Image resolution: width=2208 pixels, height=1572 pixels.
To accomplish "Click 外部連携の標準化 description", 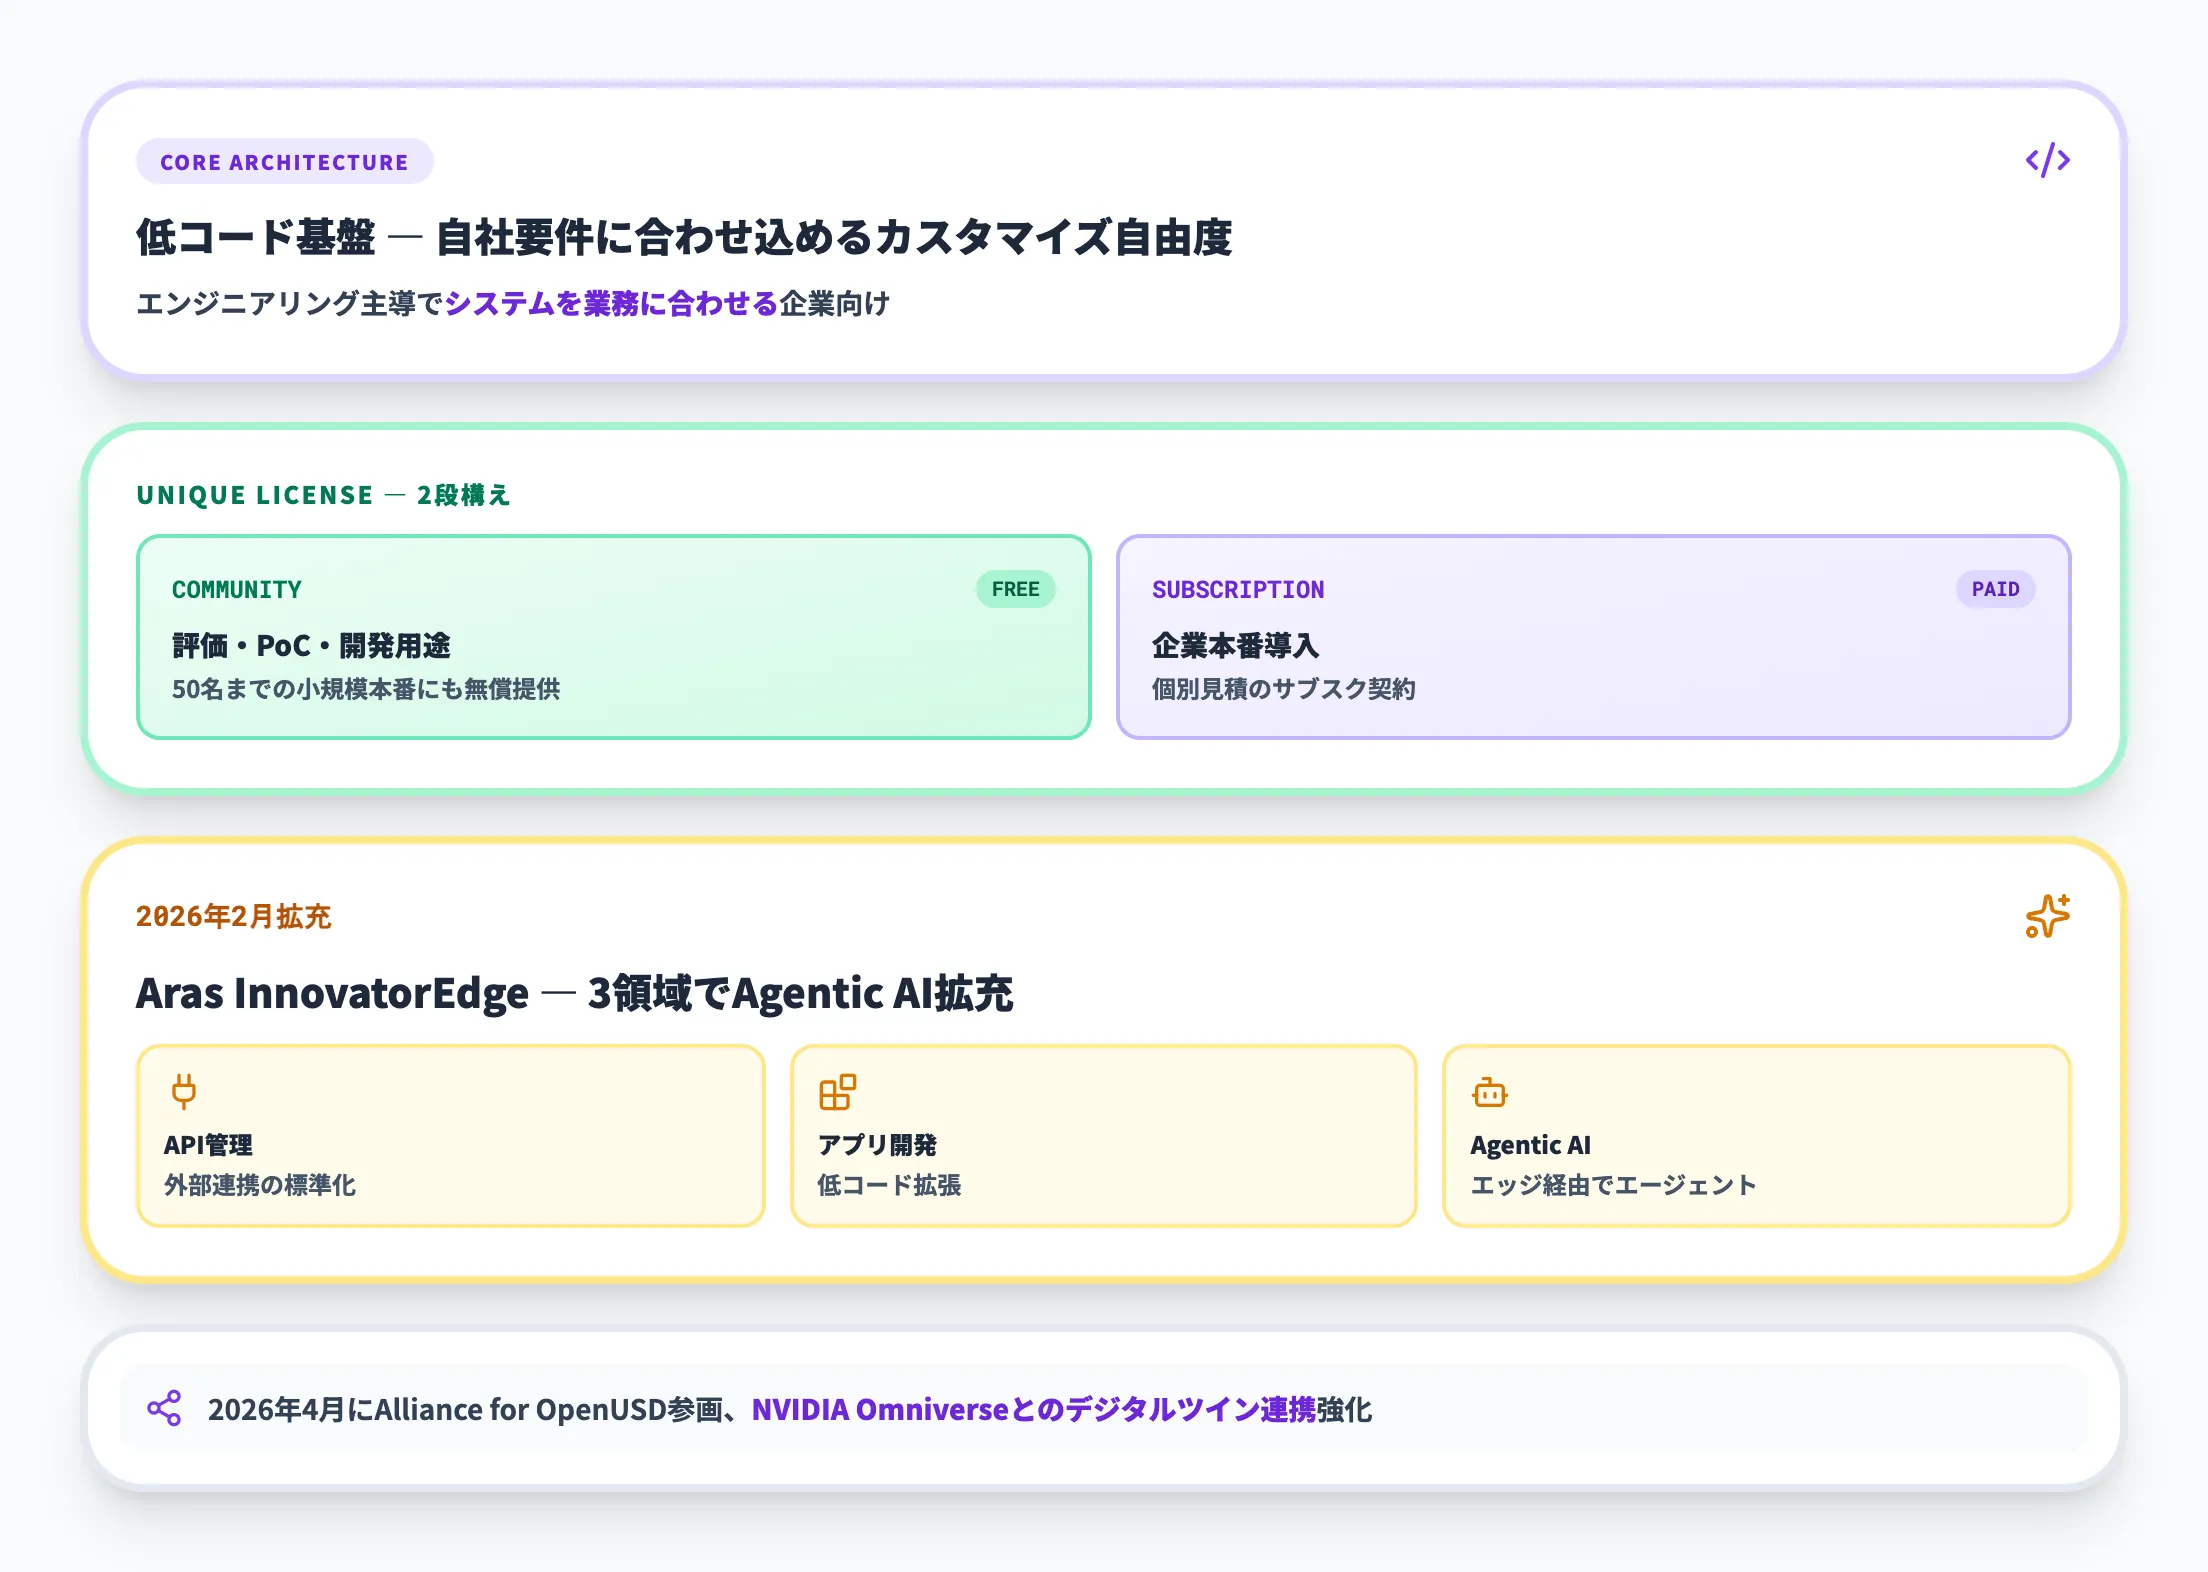I will click(x=260, y=1185).
